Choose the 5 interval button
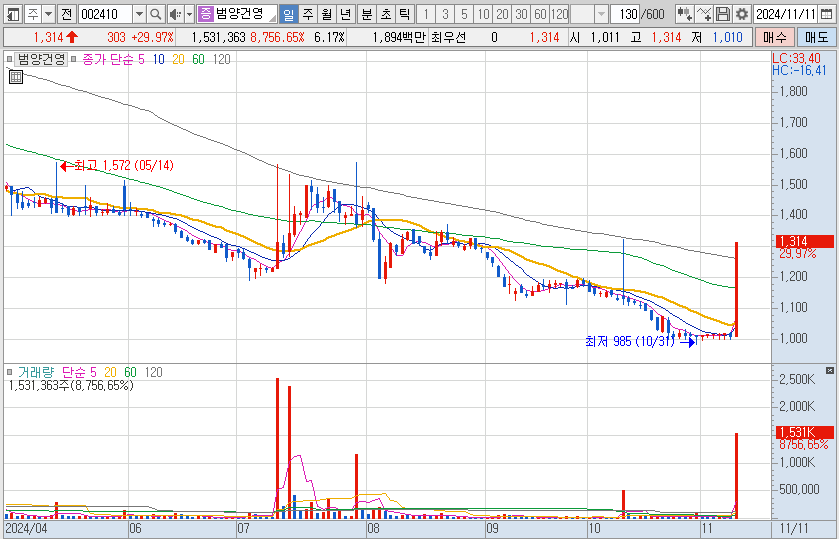839x539 pixels. [464, 14]
